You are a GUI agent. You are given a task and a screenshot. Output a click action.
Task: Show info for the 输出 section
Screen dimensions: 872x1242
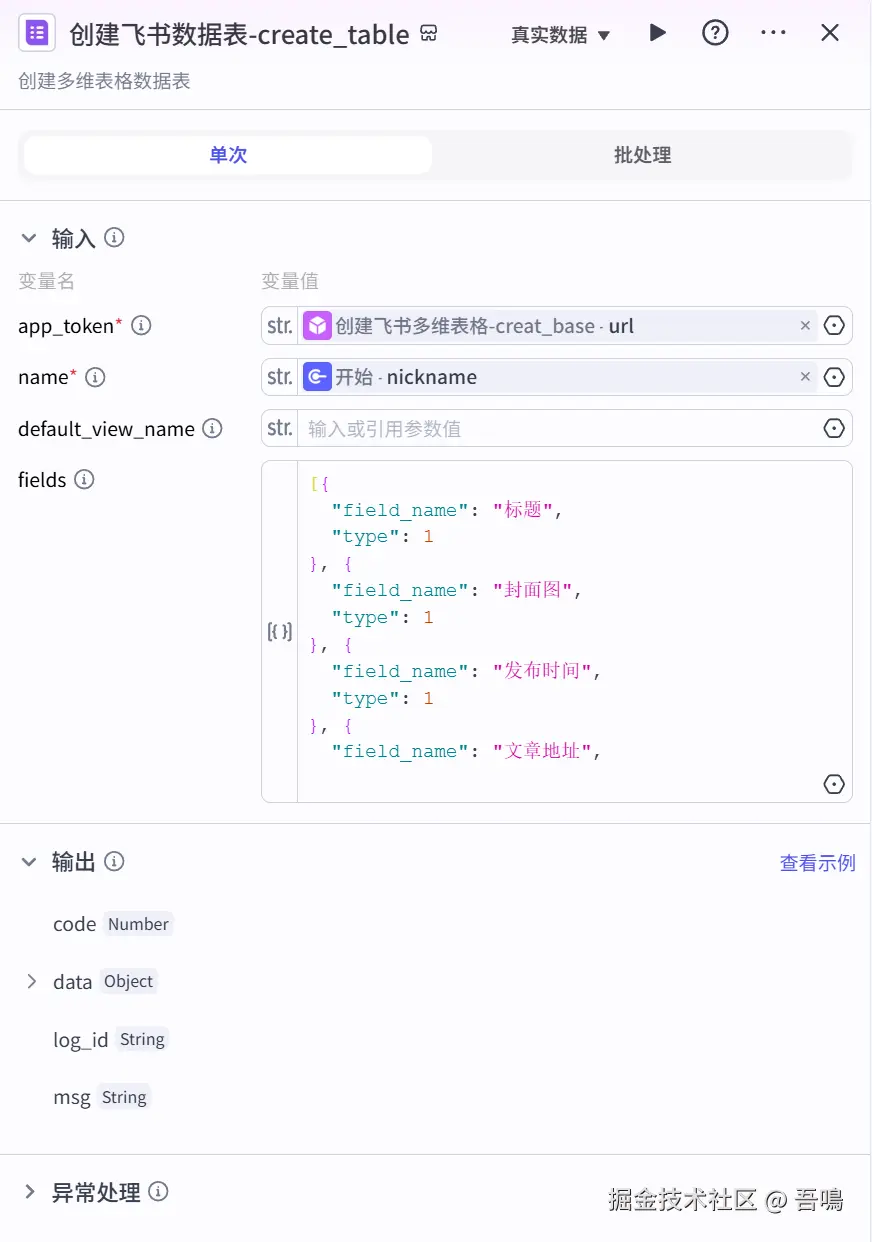point(115,861)
